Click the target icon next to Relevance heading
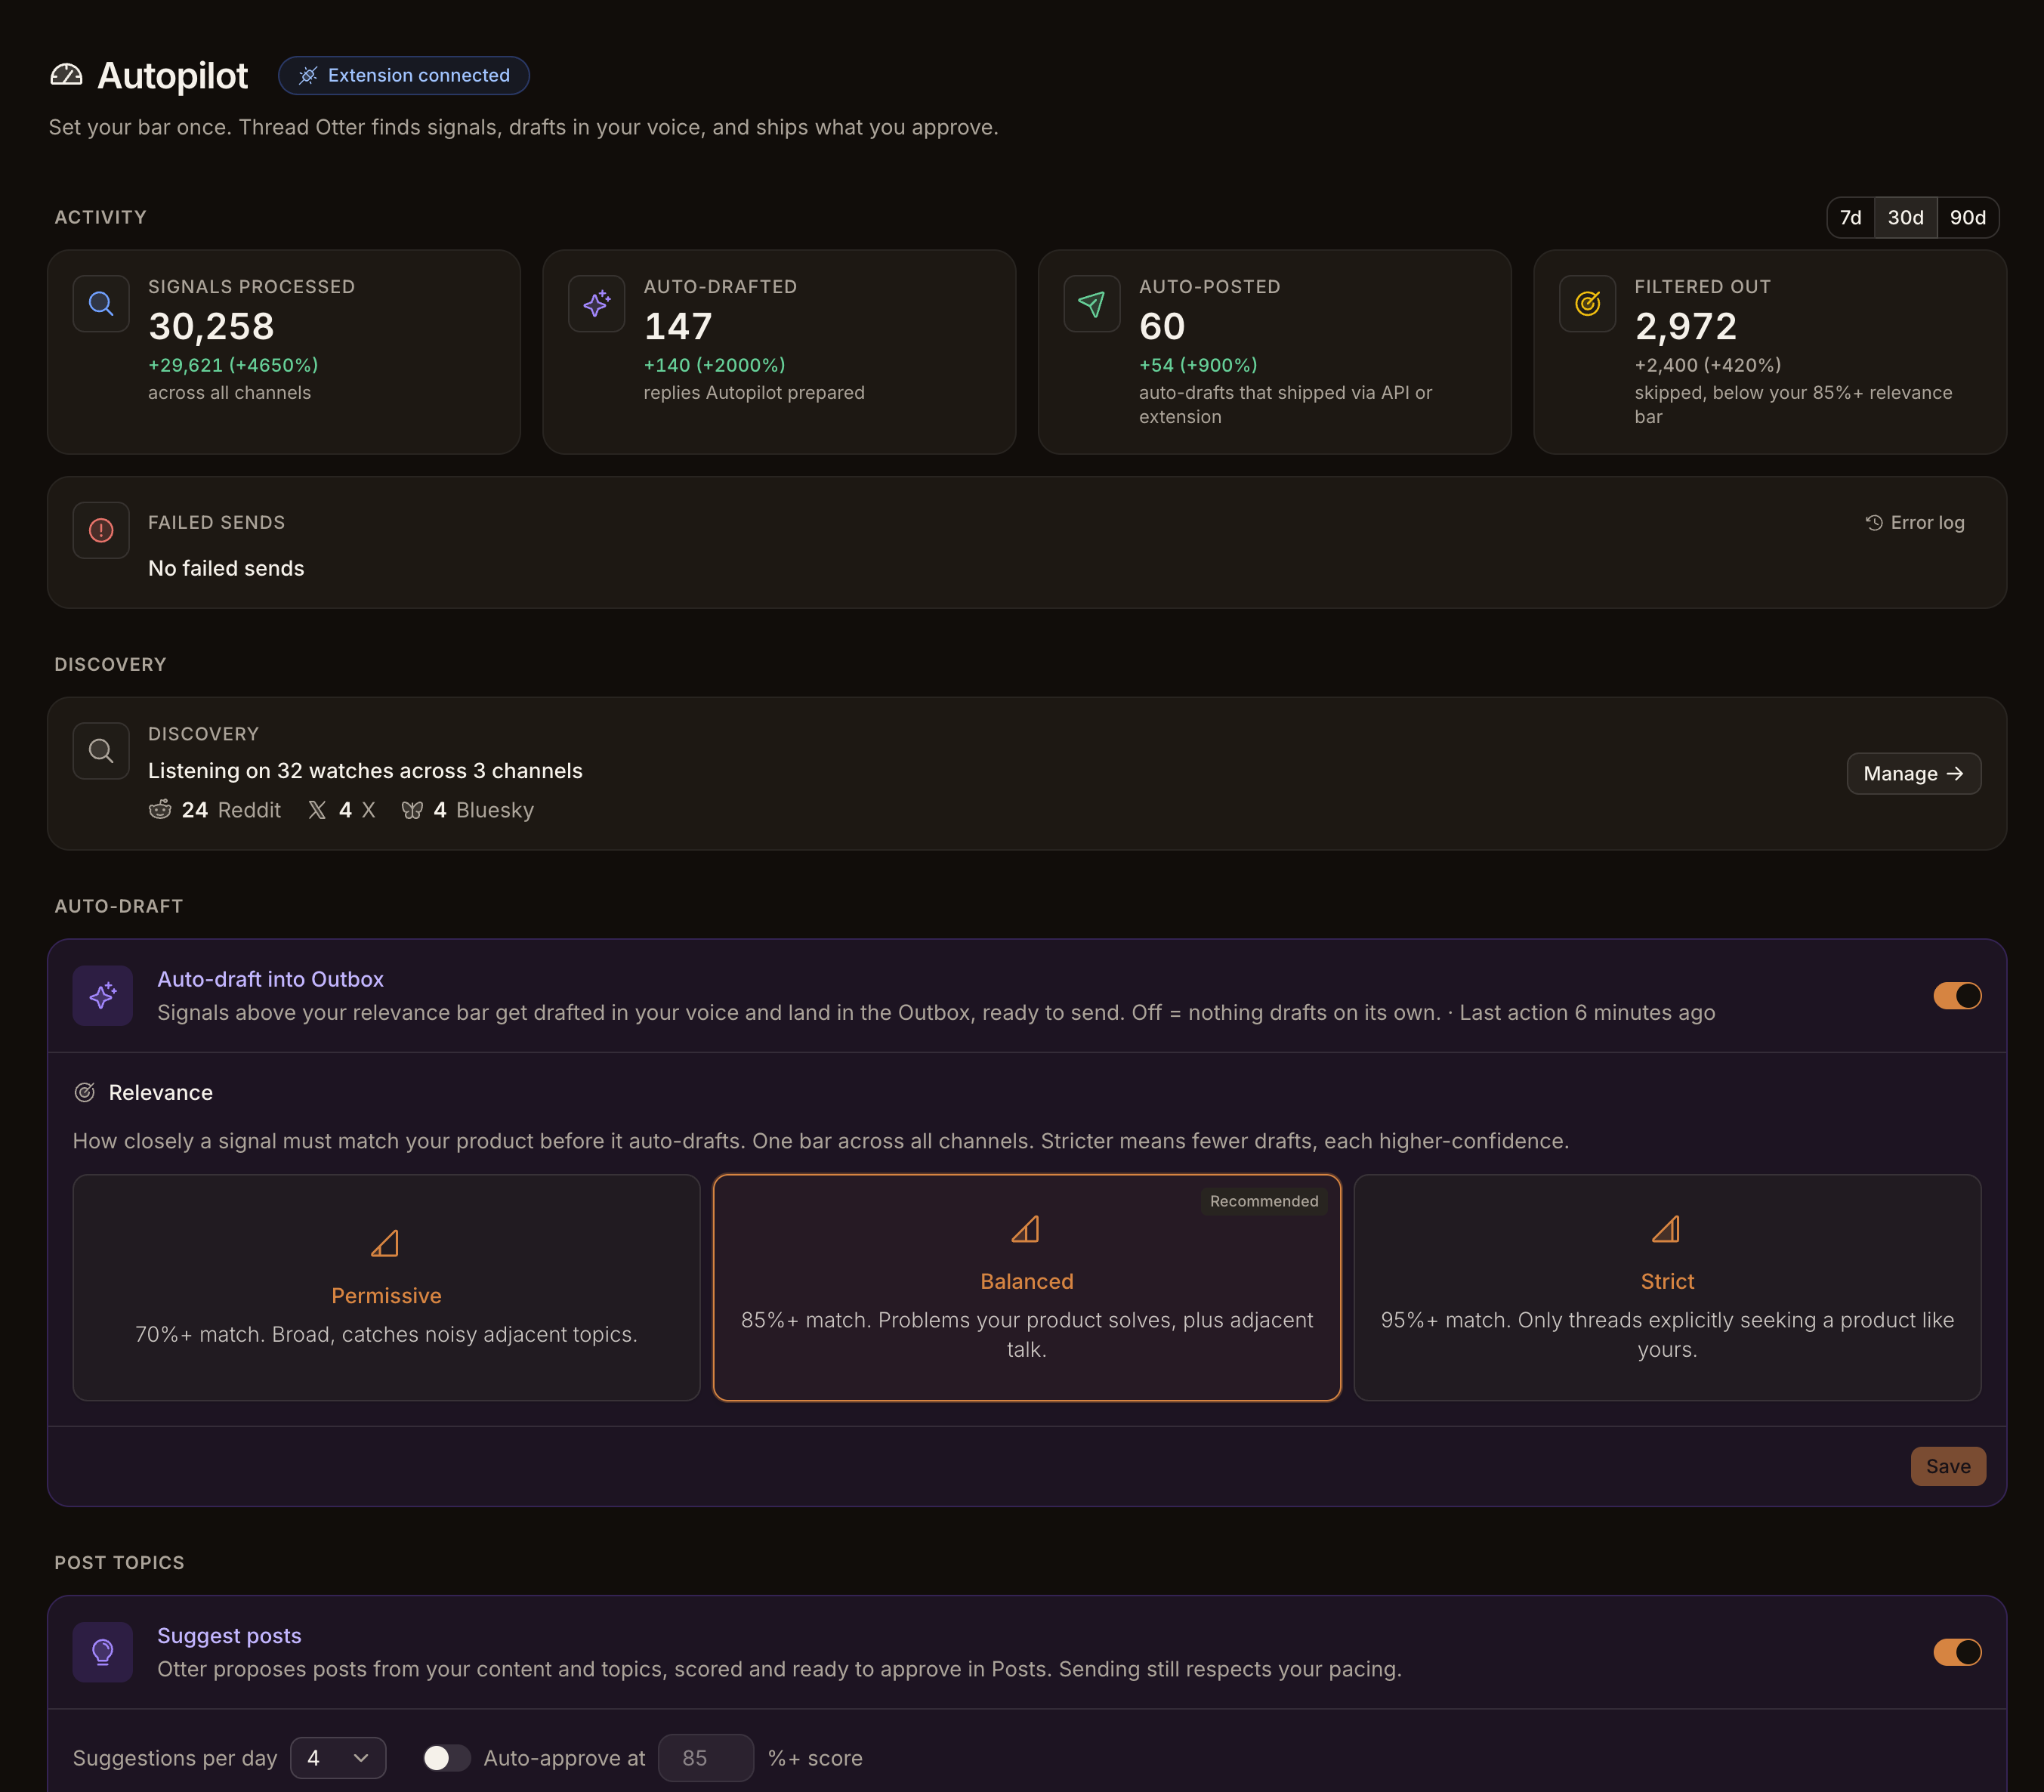Screen dimensions: 2044x1792 (x=85, y=1093)
